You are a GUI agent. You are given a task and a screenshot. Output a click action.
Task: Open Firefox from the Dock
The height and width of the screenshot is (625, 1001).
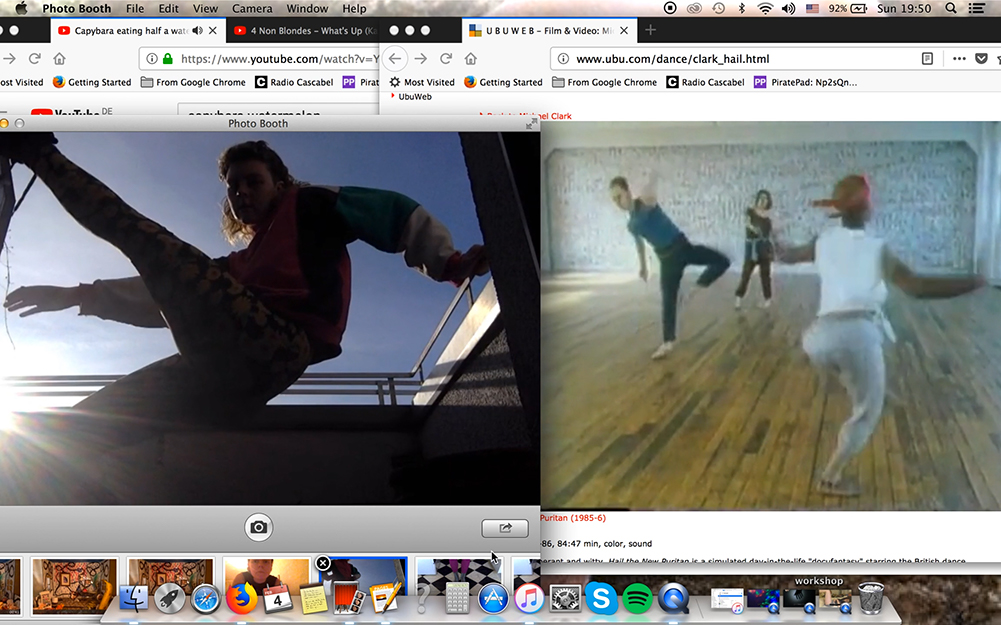tap(241, 599)
